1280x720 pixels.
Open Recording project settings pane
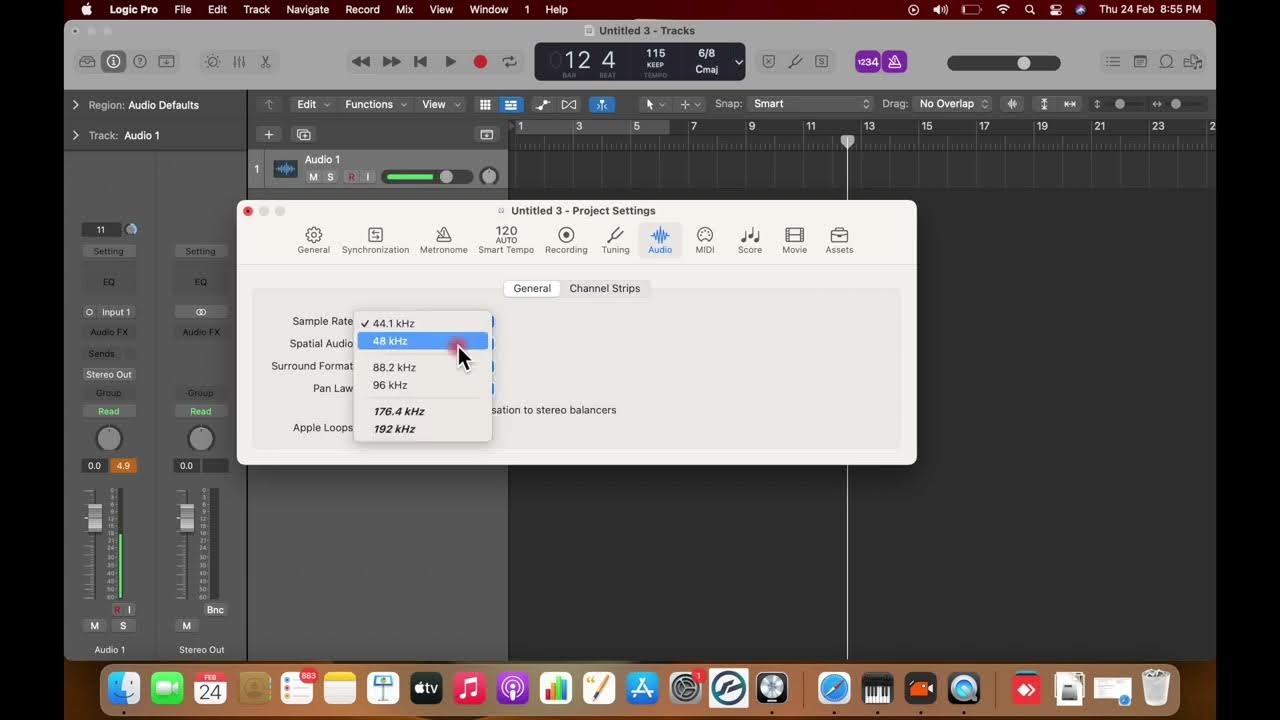(x=566, y=240)
